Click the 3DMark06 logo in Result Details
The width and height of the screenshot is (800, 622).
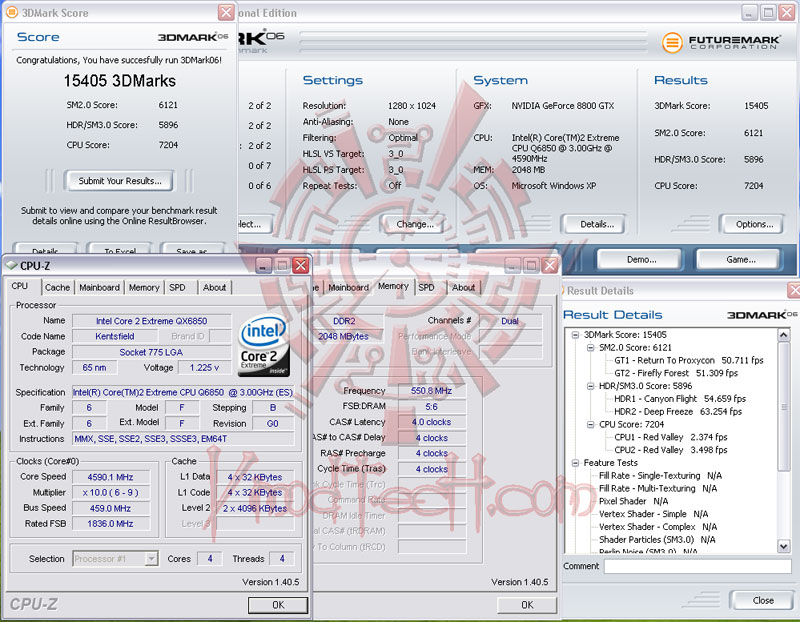pos(762,315)
